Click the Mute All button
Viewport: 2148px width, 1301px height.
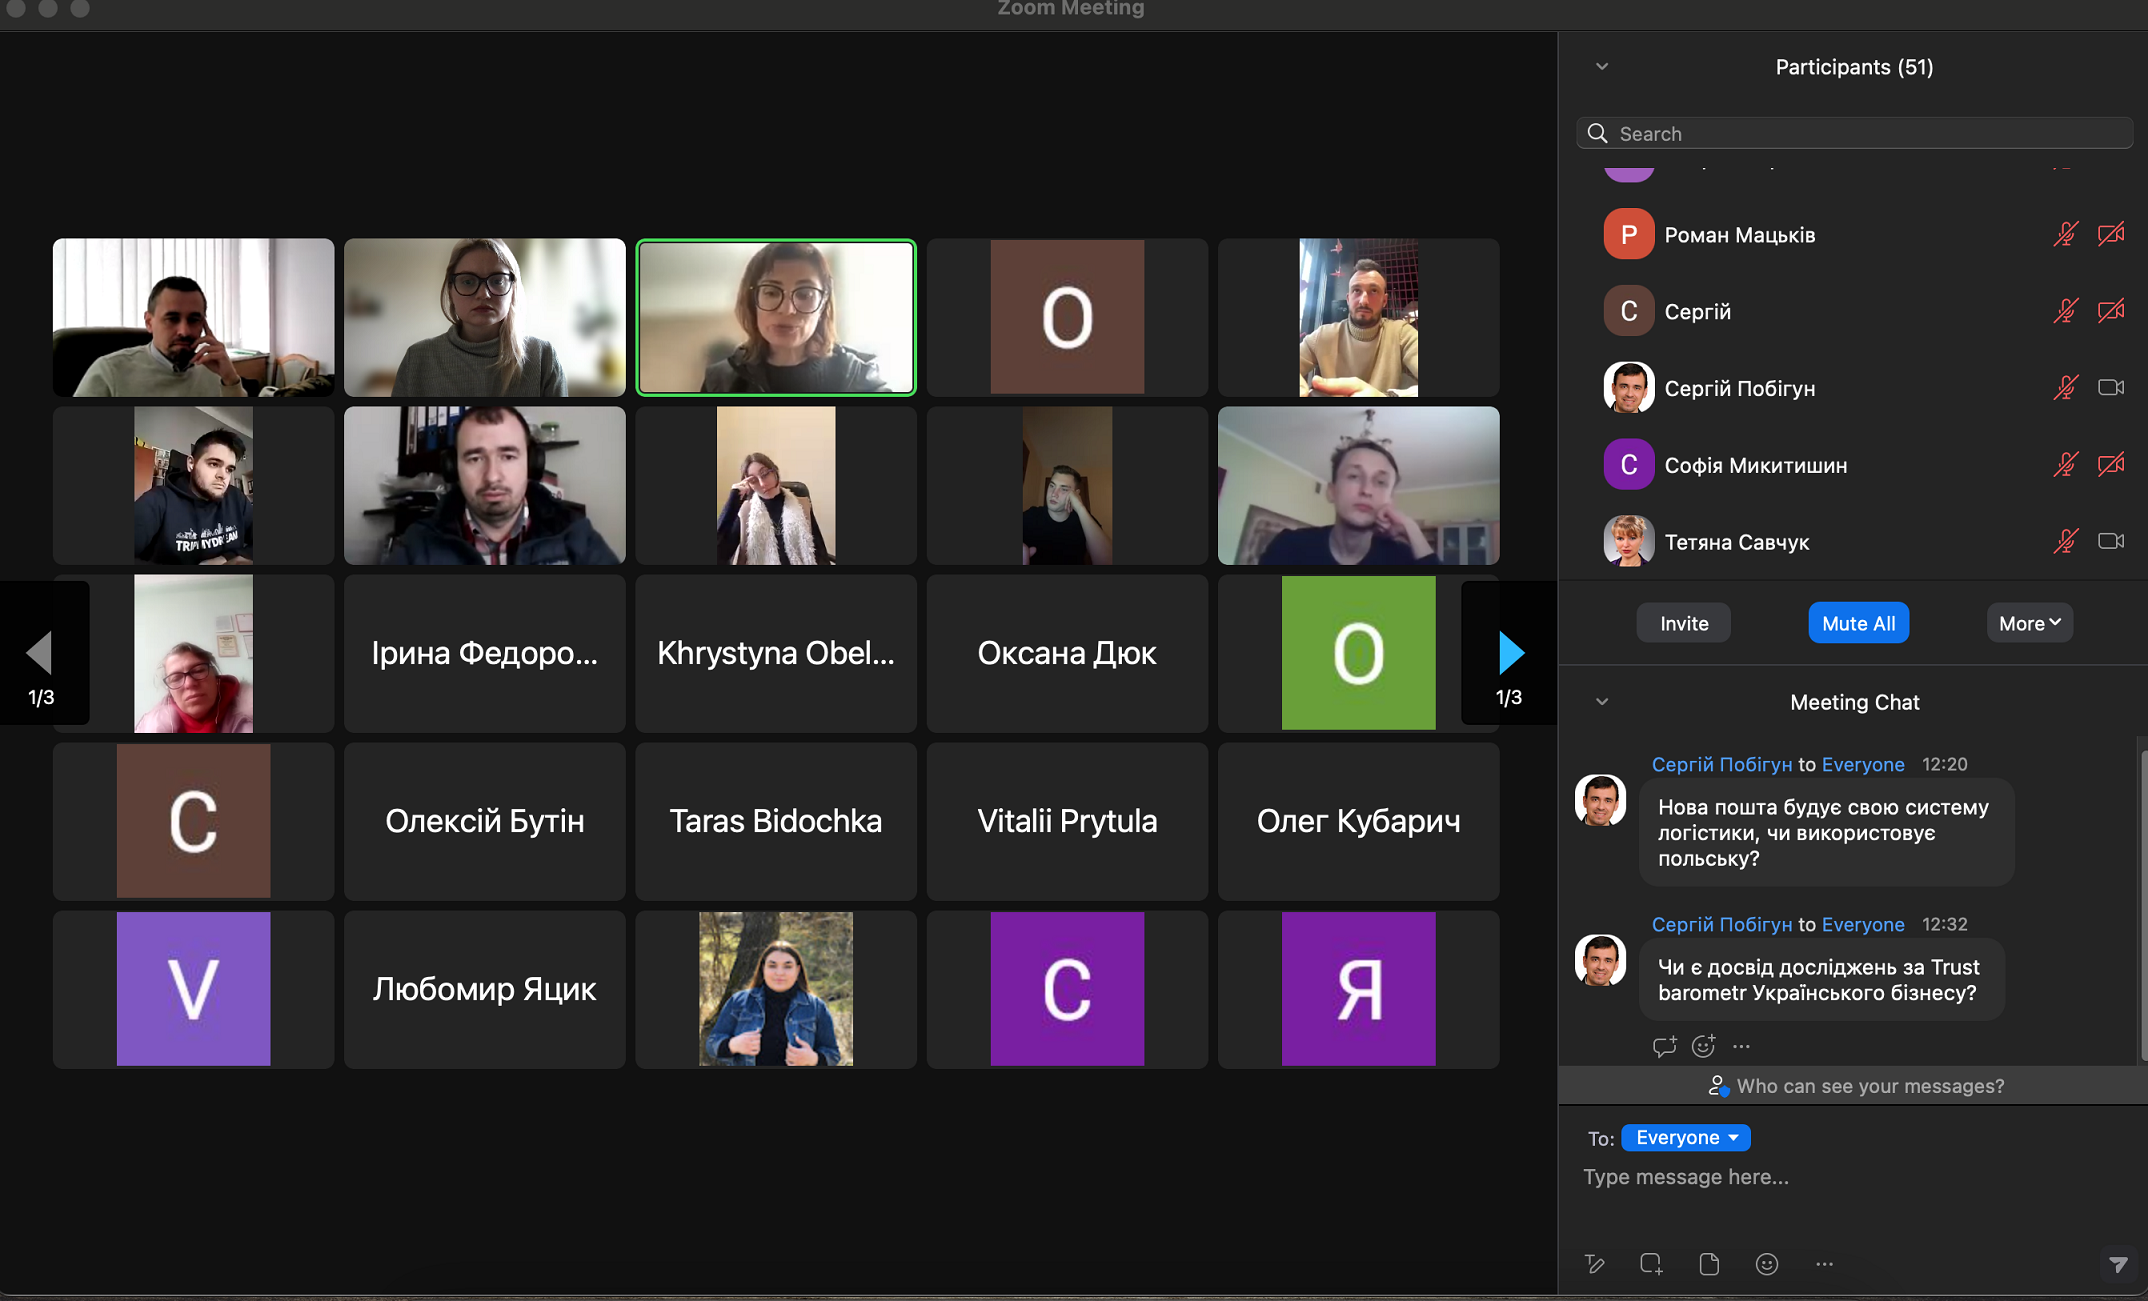[x=1858, y=623]
